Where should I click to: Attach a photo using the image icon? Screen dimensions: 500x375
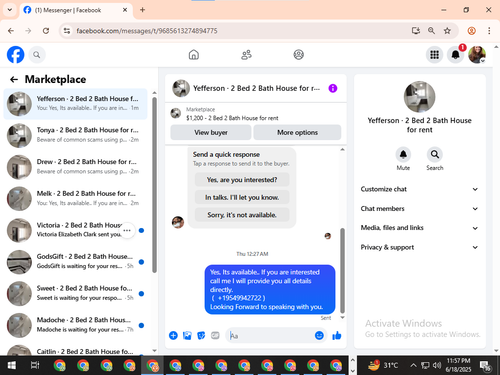(187, 335)
